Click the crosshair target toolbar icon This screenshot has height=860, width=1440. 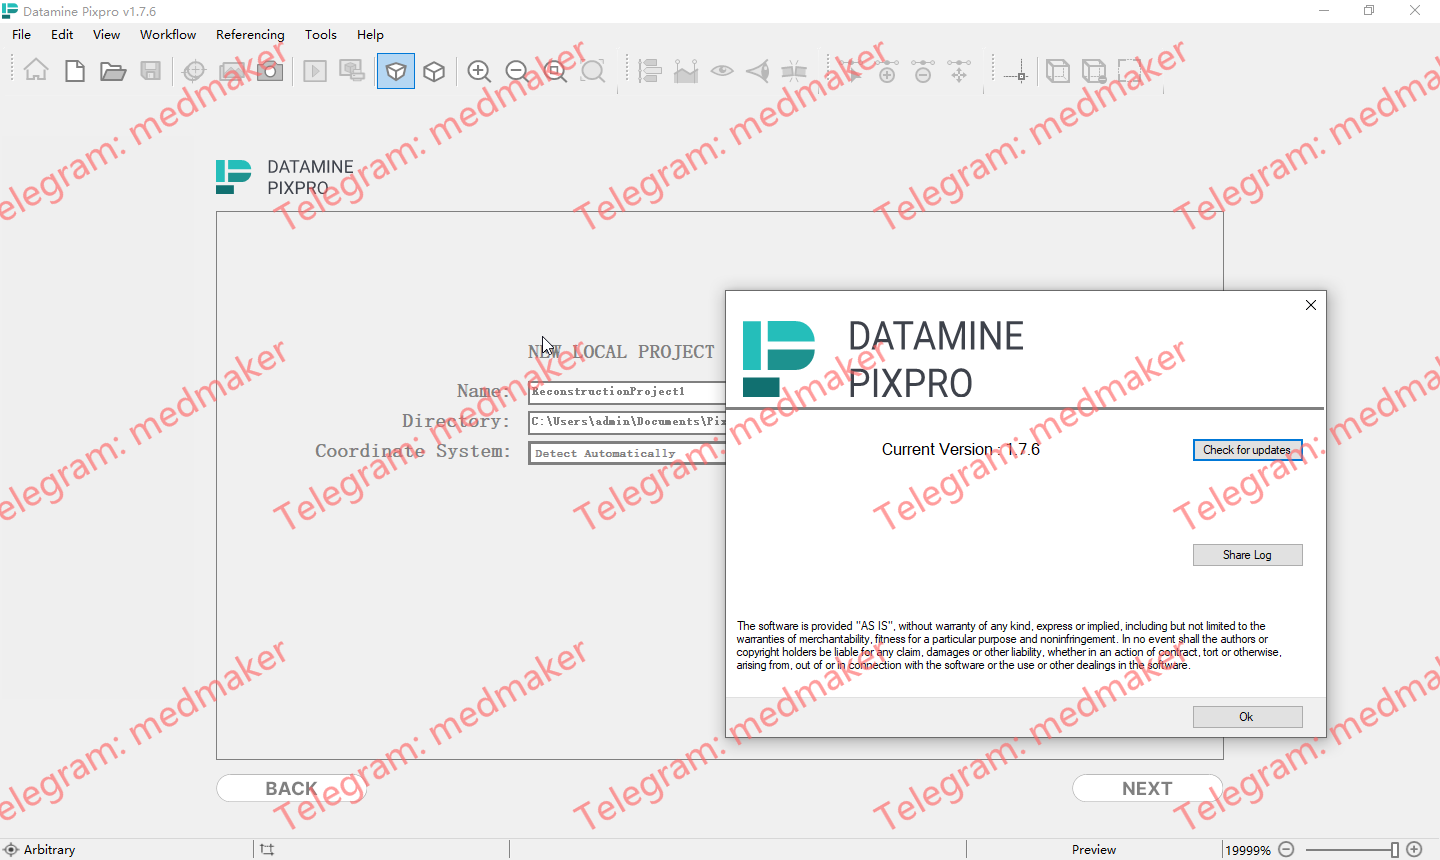pyautogui.click(x=195, y=71)
